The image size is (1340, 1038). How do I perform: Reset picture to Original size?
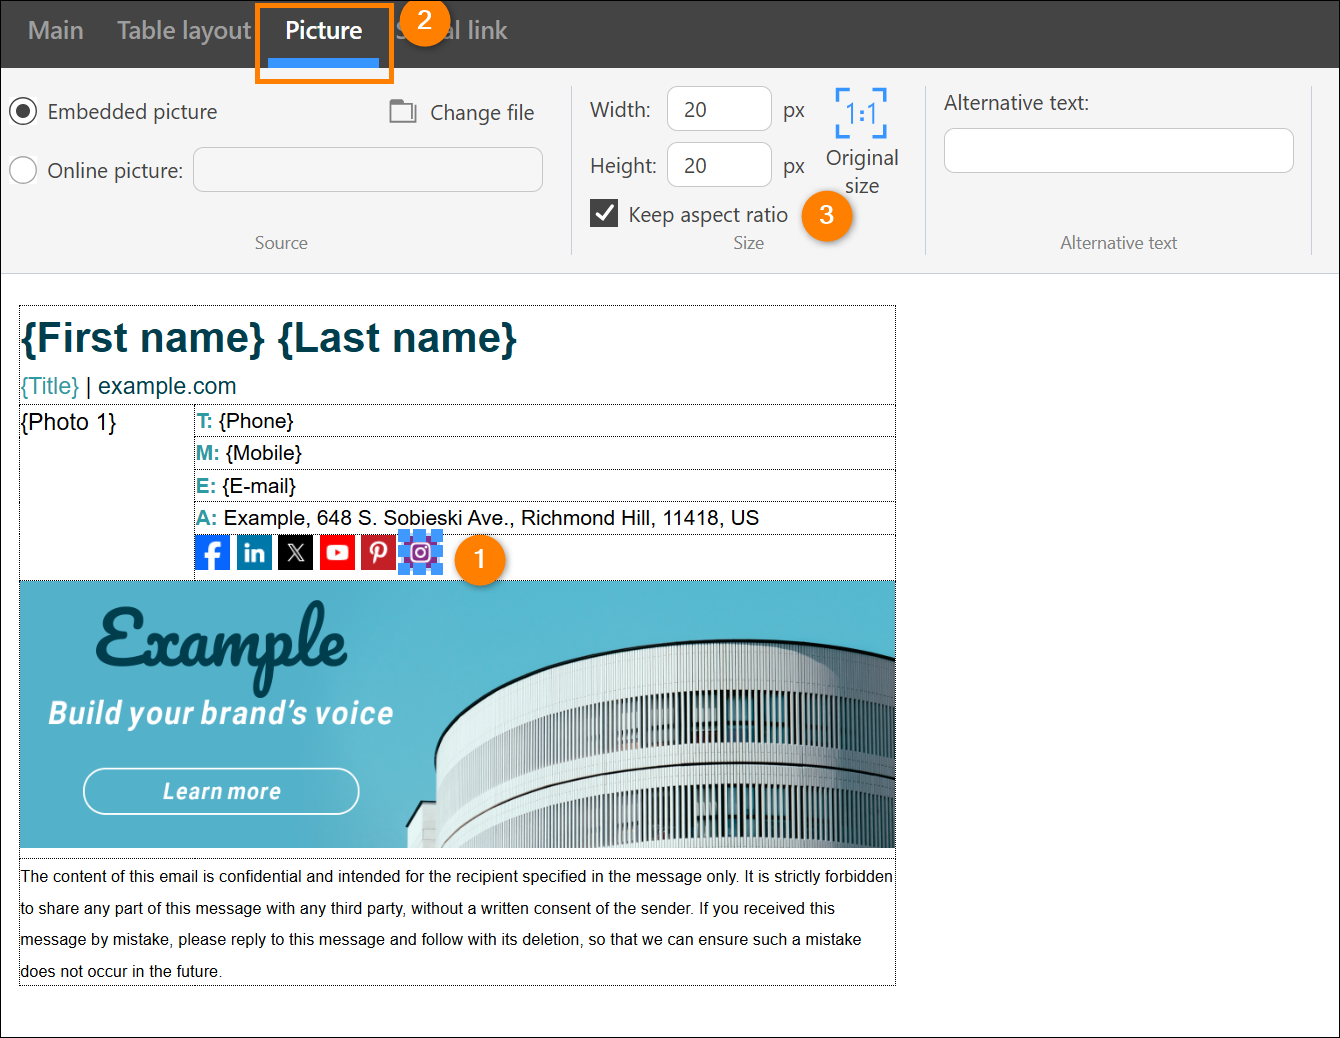tap(861, 142)
